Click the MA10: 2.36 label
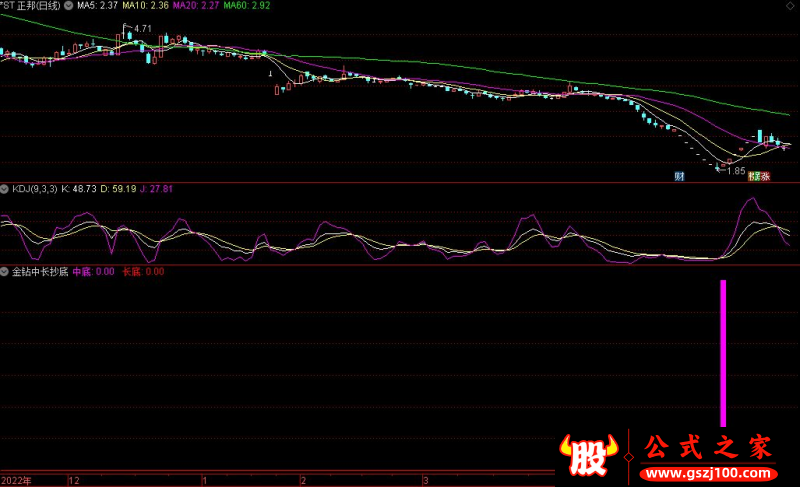The height and width of the screenshot is (487, 800). pyautogui.click(x=145, y=6)
